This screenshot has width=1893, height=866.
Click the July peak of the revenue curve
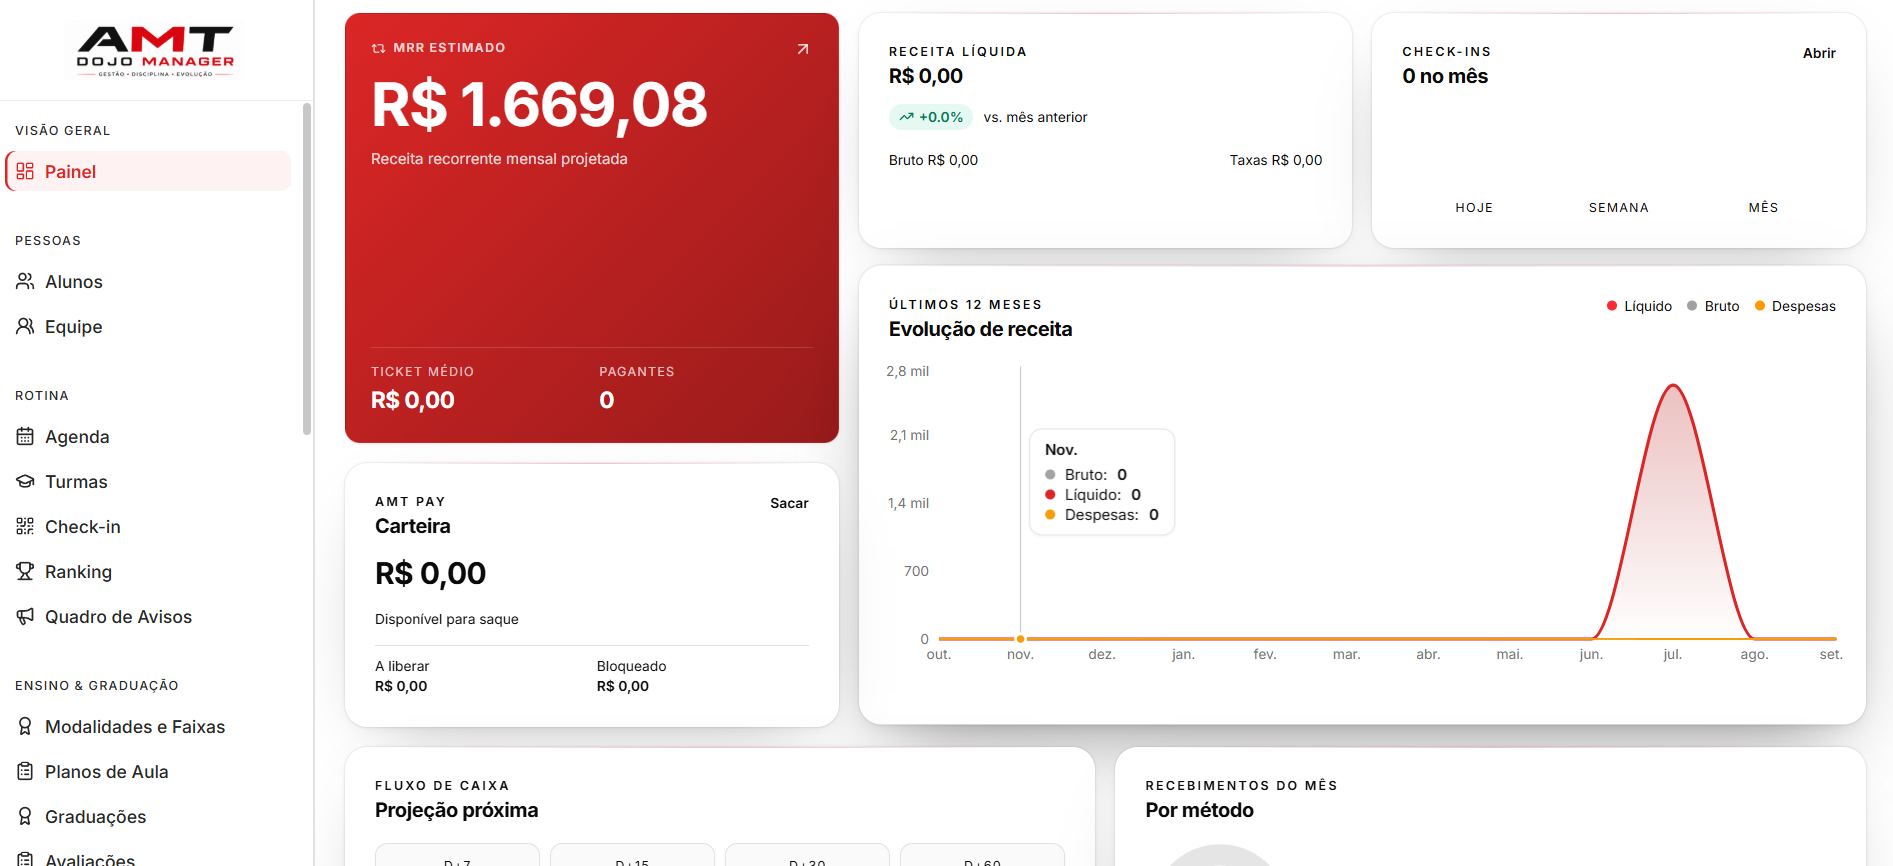[x=1673, y=386]
